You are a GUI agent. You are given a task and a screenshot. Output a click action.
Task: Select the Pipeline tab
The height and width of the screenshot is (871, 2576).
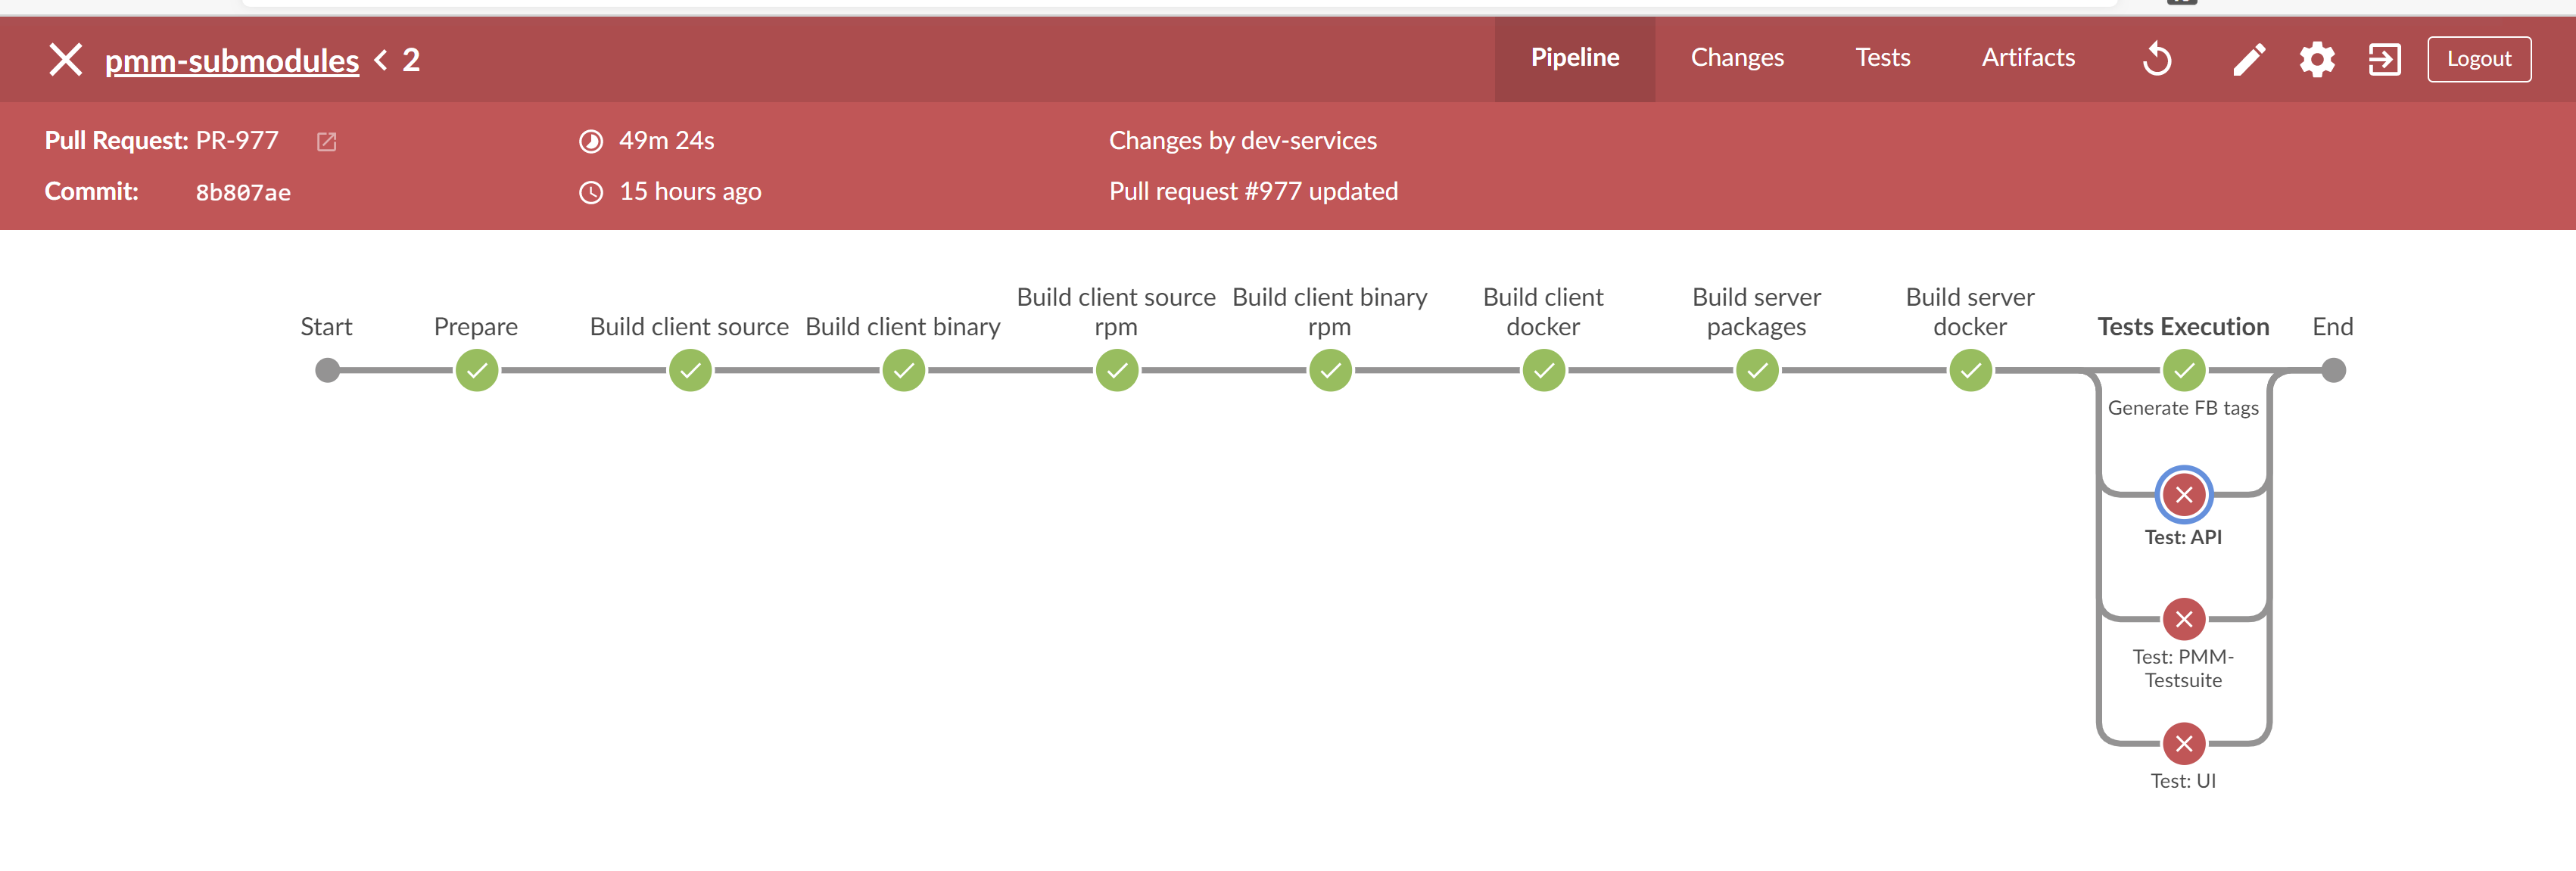(x=1575, y=58)
